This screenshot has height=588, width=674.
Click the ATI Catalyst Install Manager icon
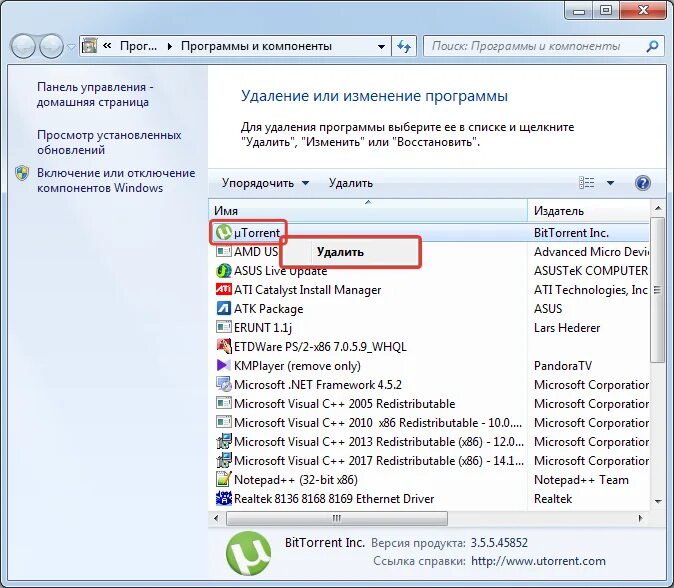(x=224, y=289)
